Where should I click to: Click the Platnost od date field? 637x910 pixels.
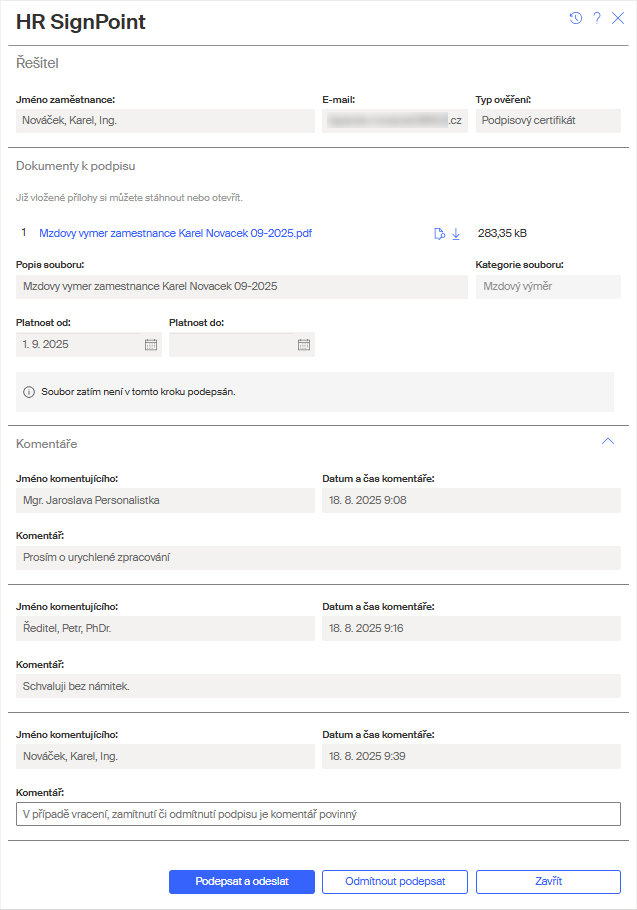[x=80, y=344]
